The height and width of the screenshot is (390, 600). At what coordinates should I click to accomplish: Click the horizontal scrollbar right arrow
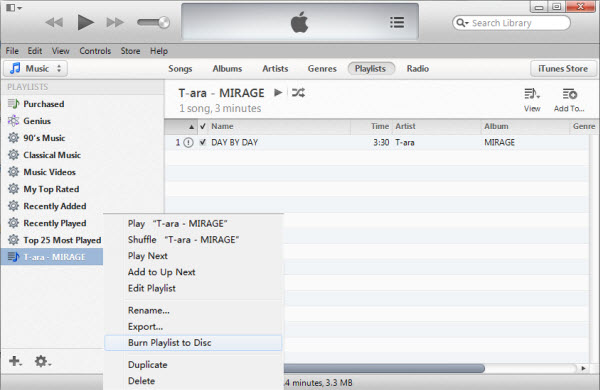(583, 368)
